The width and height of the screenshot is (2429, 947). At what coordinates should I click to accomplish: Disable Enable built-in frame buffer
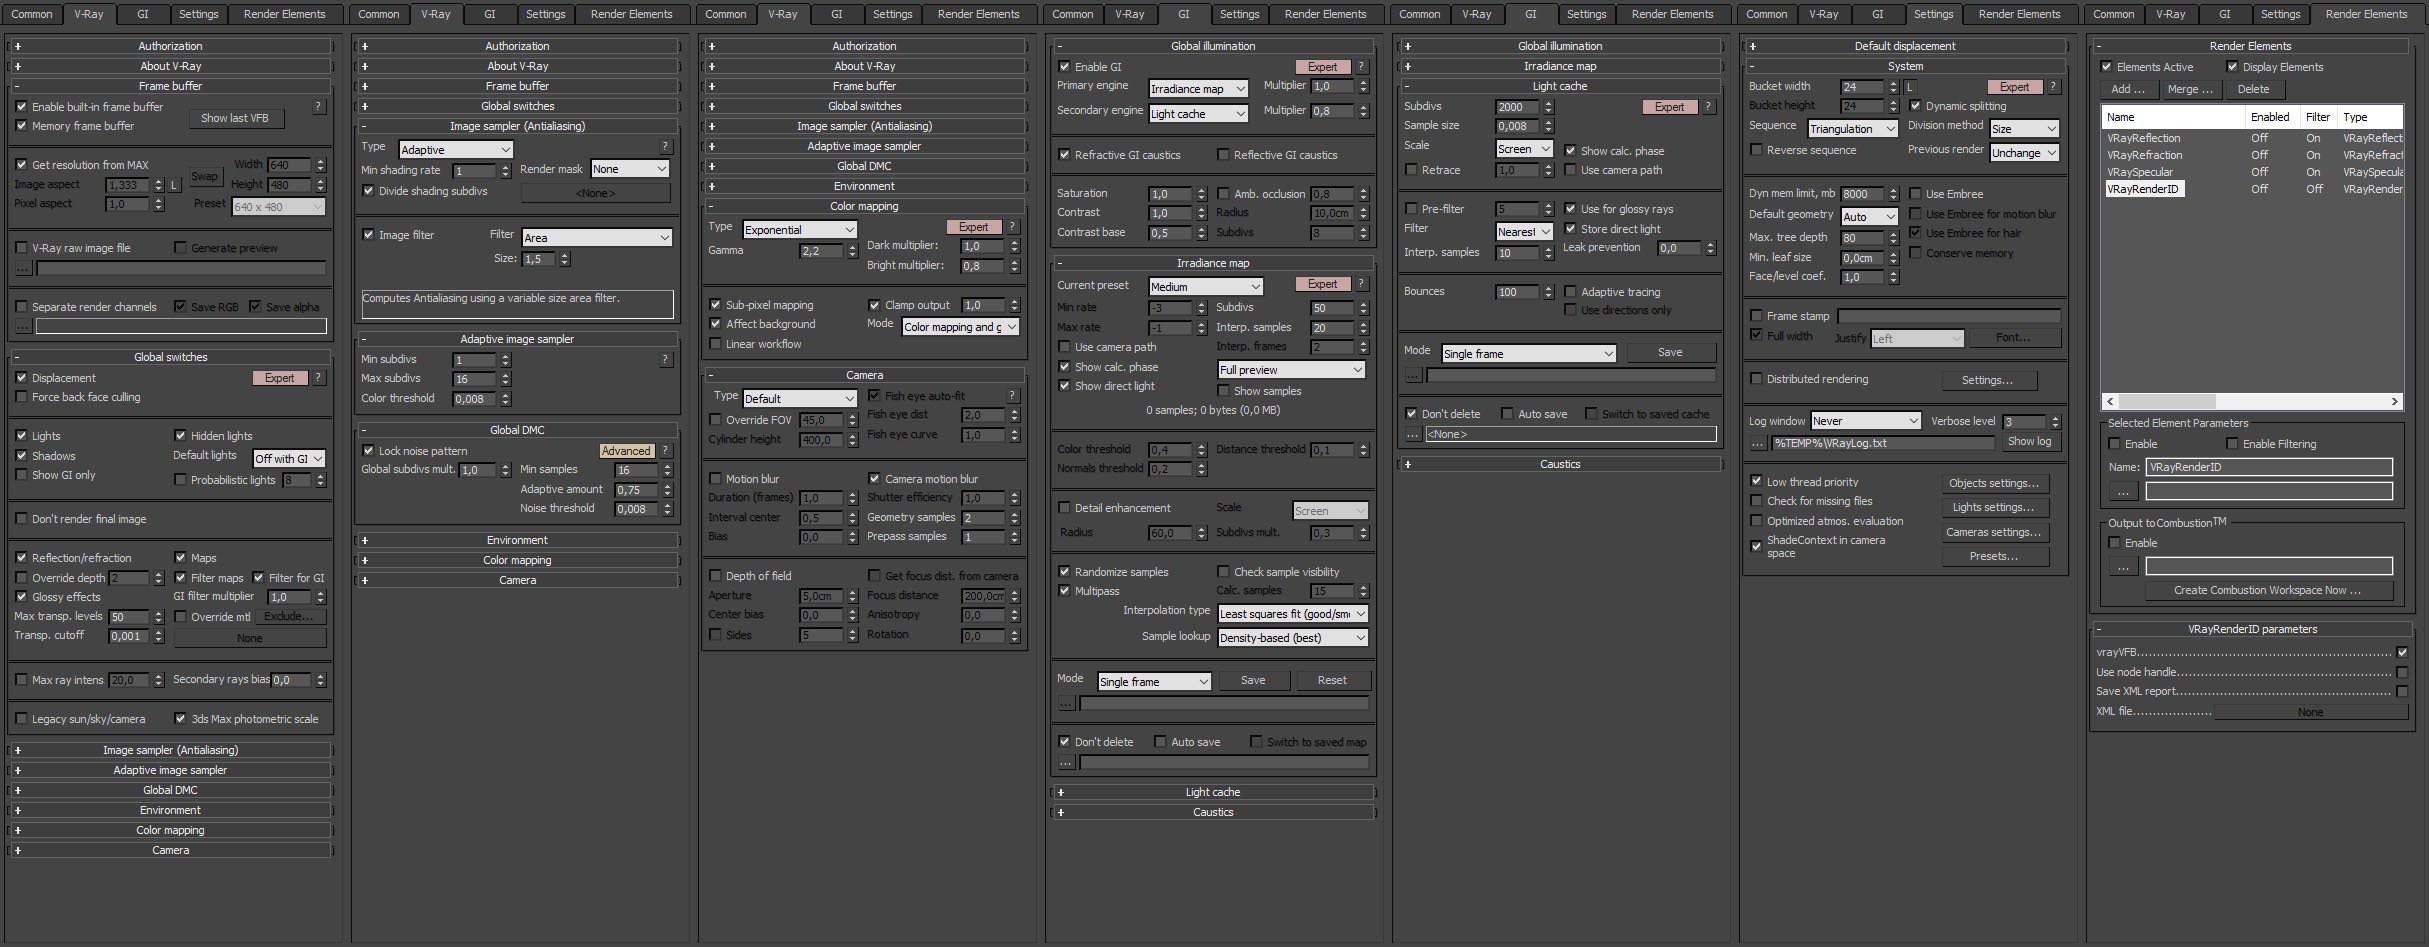click(21, 107)
